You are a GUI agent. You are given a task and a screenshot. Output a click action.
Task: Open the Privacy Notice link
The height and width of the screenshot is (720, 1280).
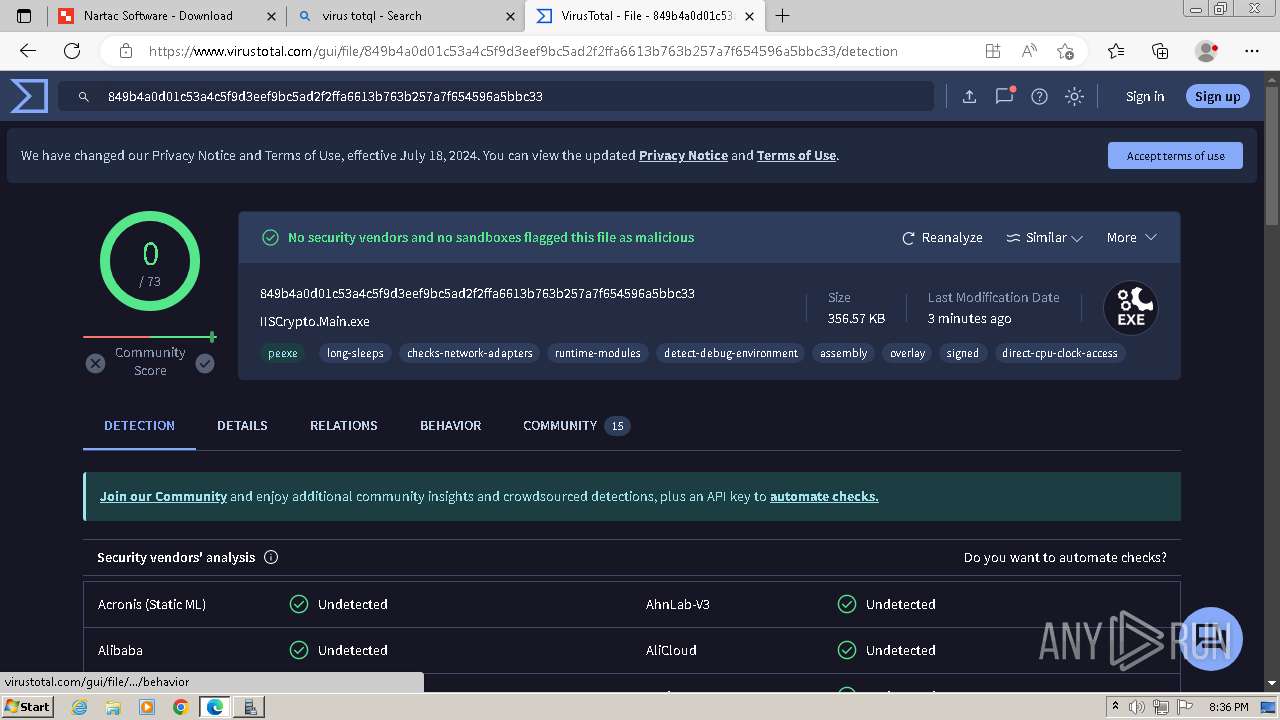click(683, 155)
